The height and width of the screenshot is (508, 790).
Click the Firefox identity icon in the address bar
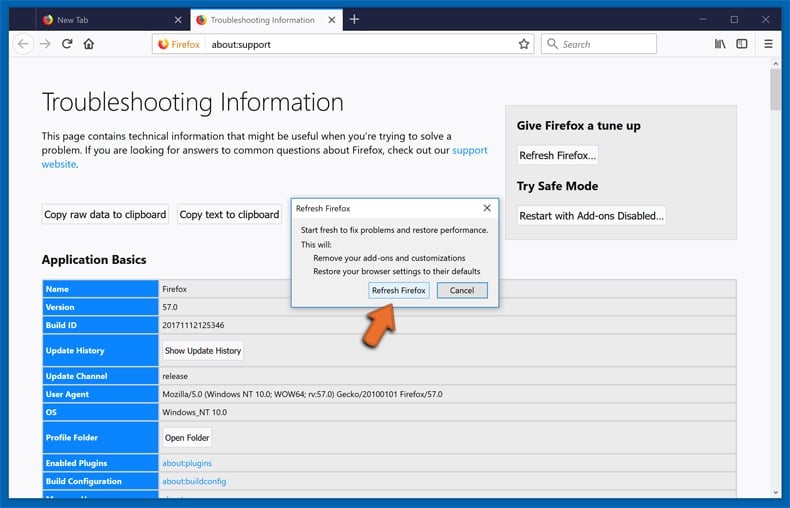(x=179, y=44)
